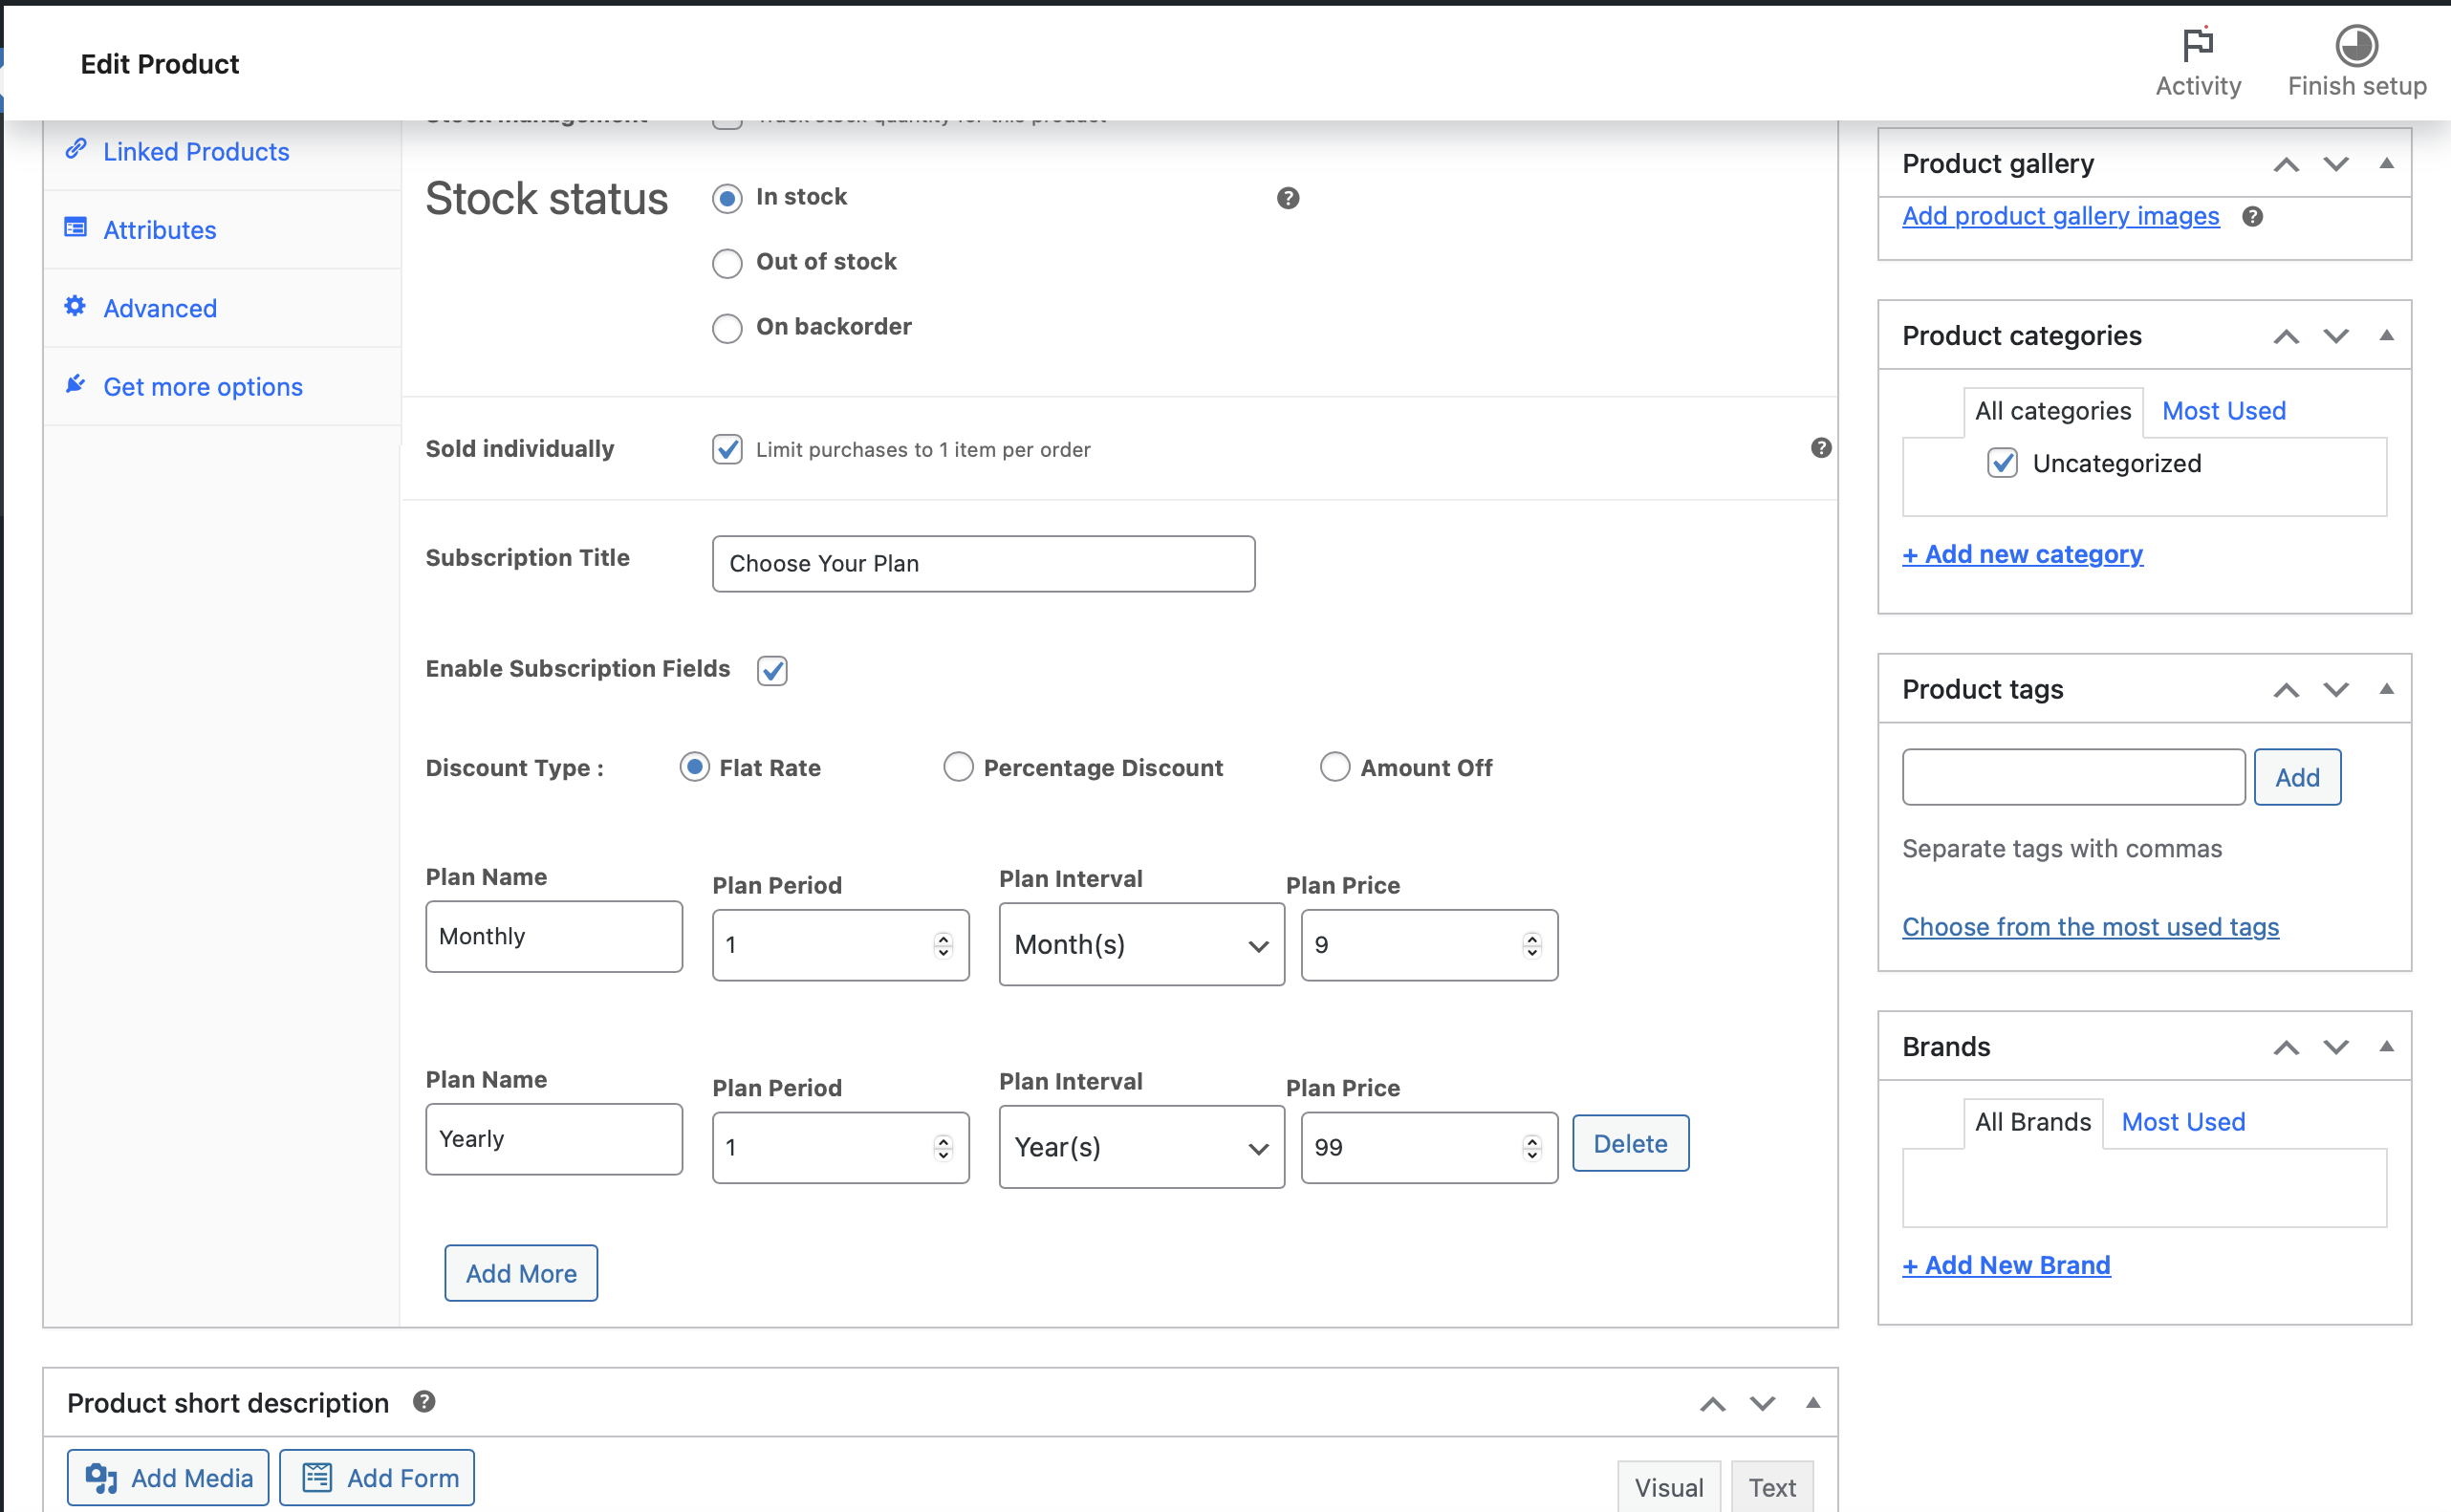The image size is (2451, 1512).
Task: Select Out of stock radio option
Action: point(727,263)
